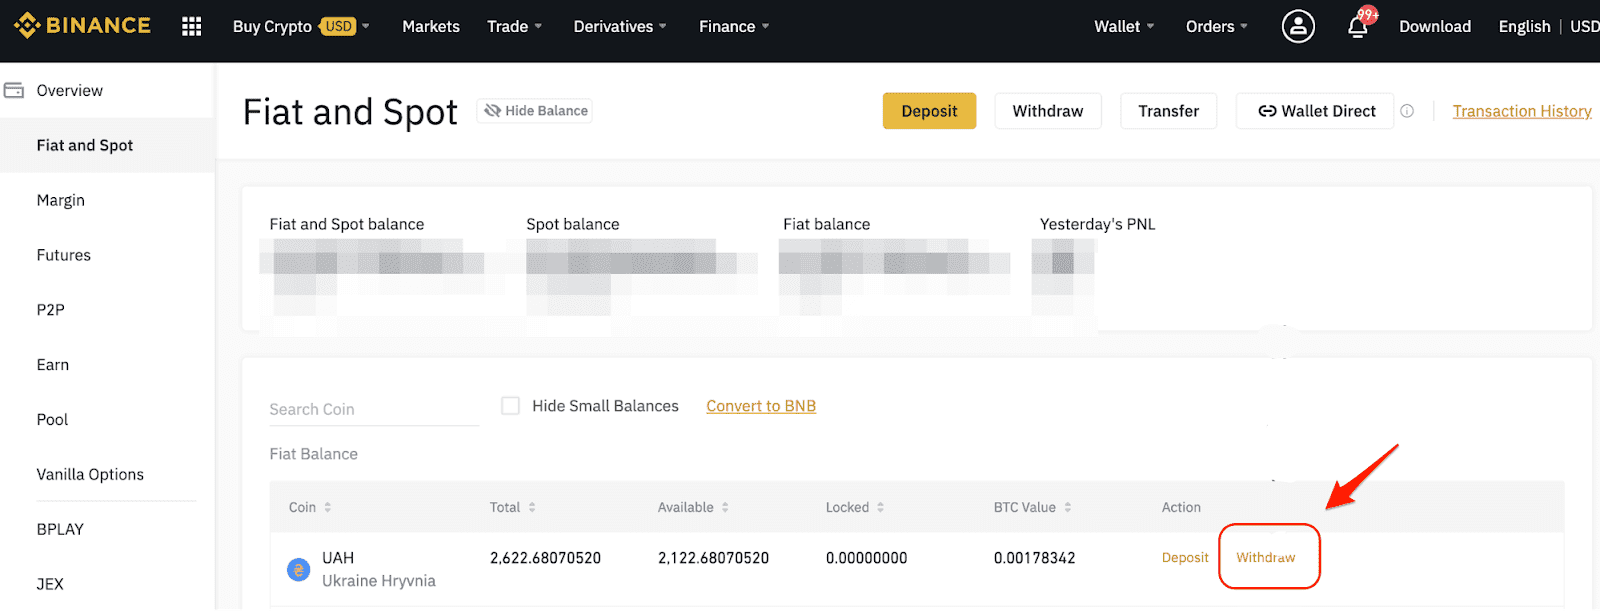Screen dimensions: 1600x611
Task: Click the UAH coin icon
Action: (298, 569)
